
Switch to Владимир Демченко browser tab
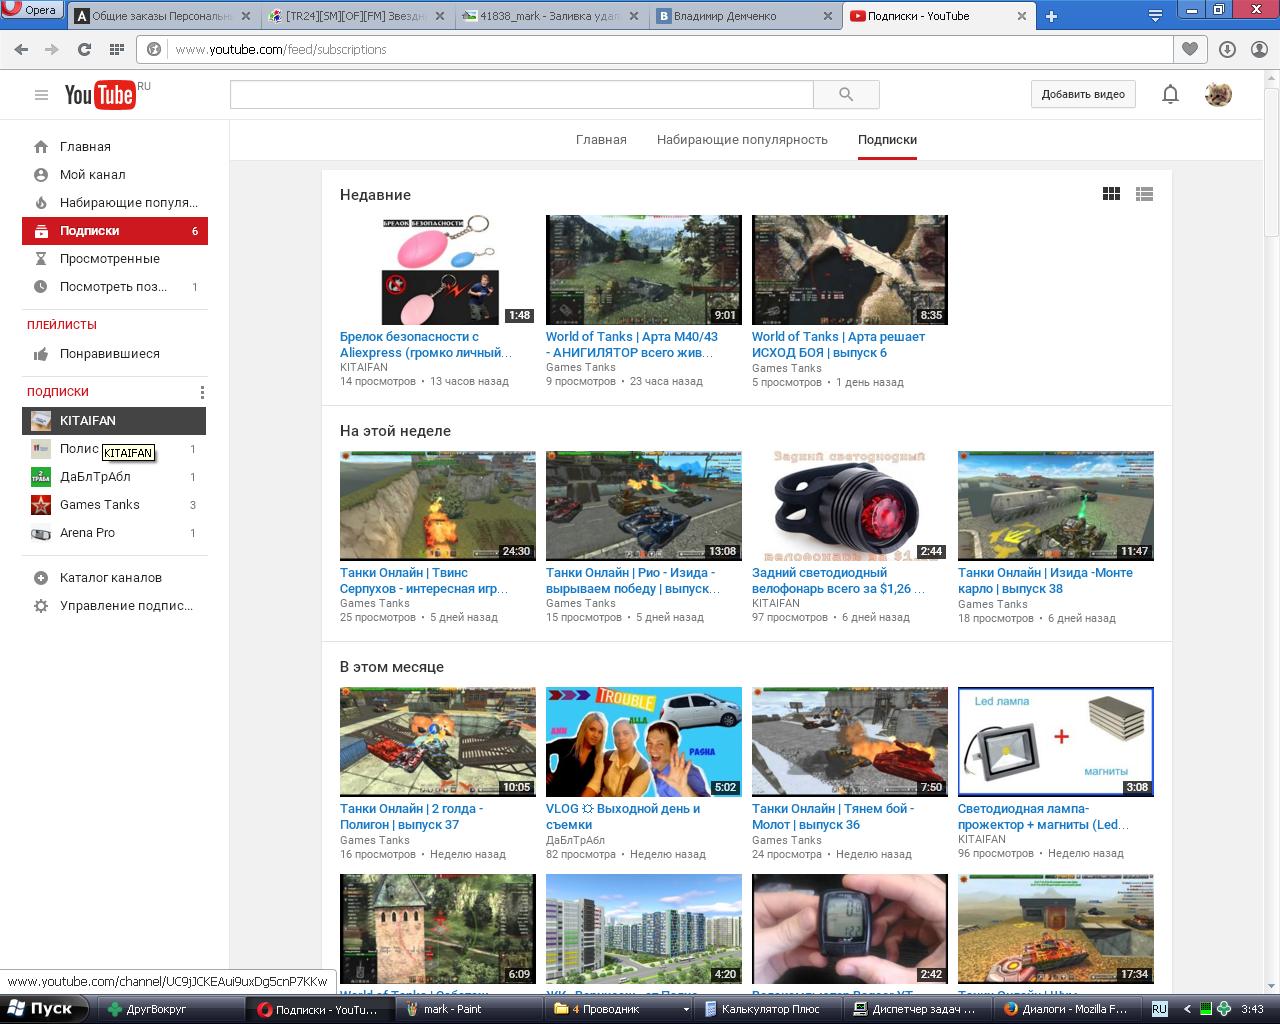tap(745, 16)
